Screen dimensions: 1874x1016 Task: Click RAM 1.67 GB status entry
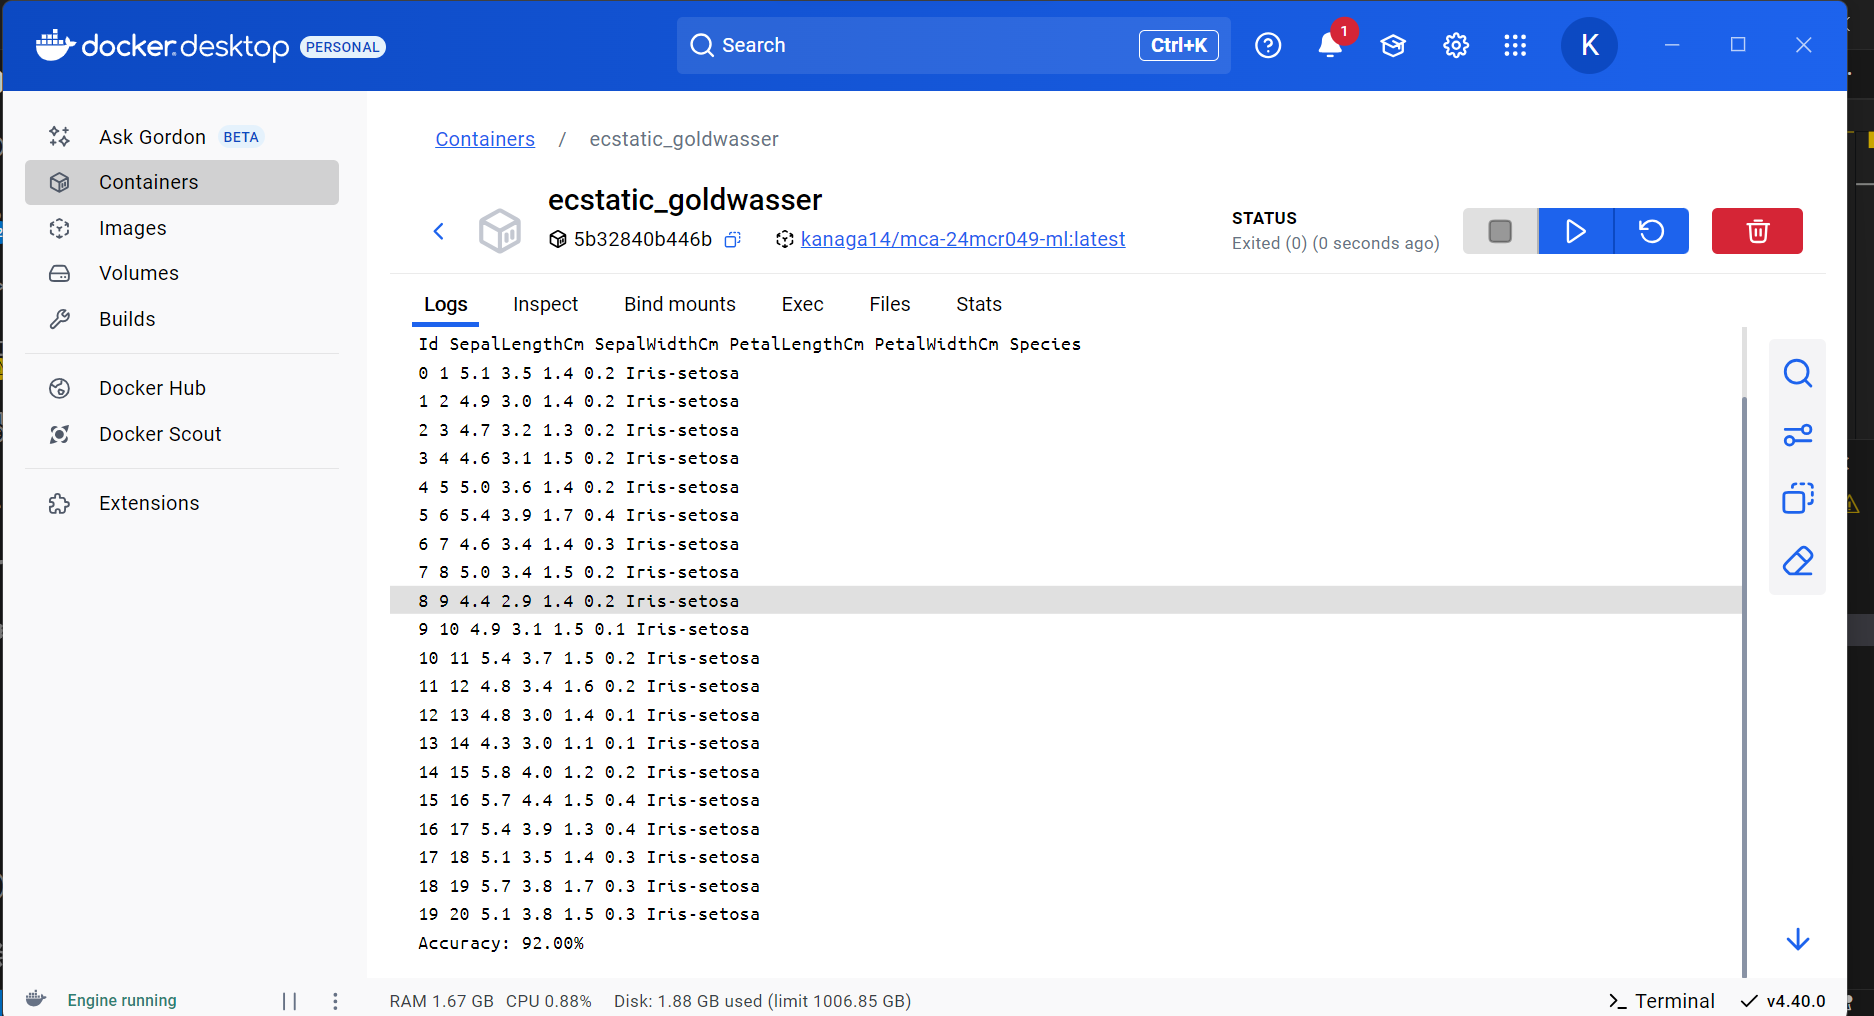coord(441,1001)
